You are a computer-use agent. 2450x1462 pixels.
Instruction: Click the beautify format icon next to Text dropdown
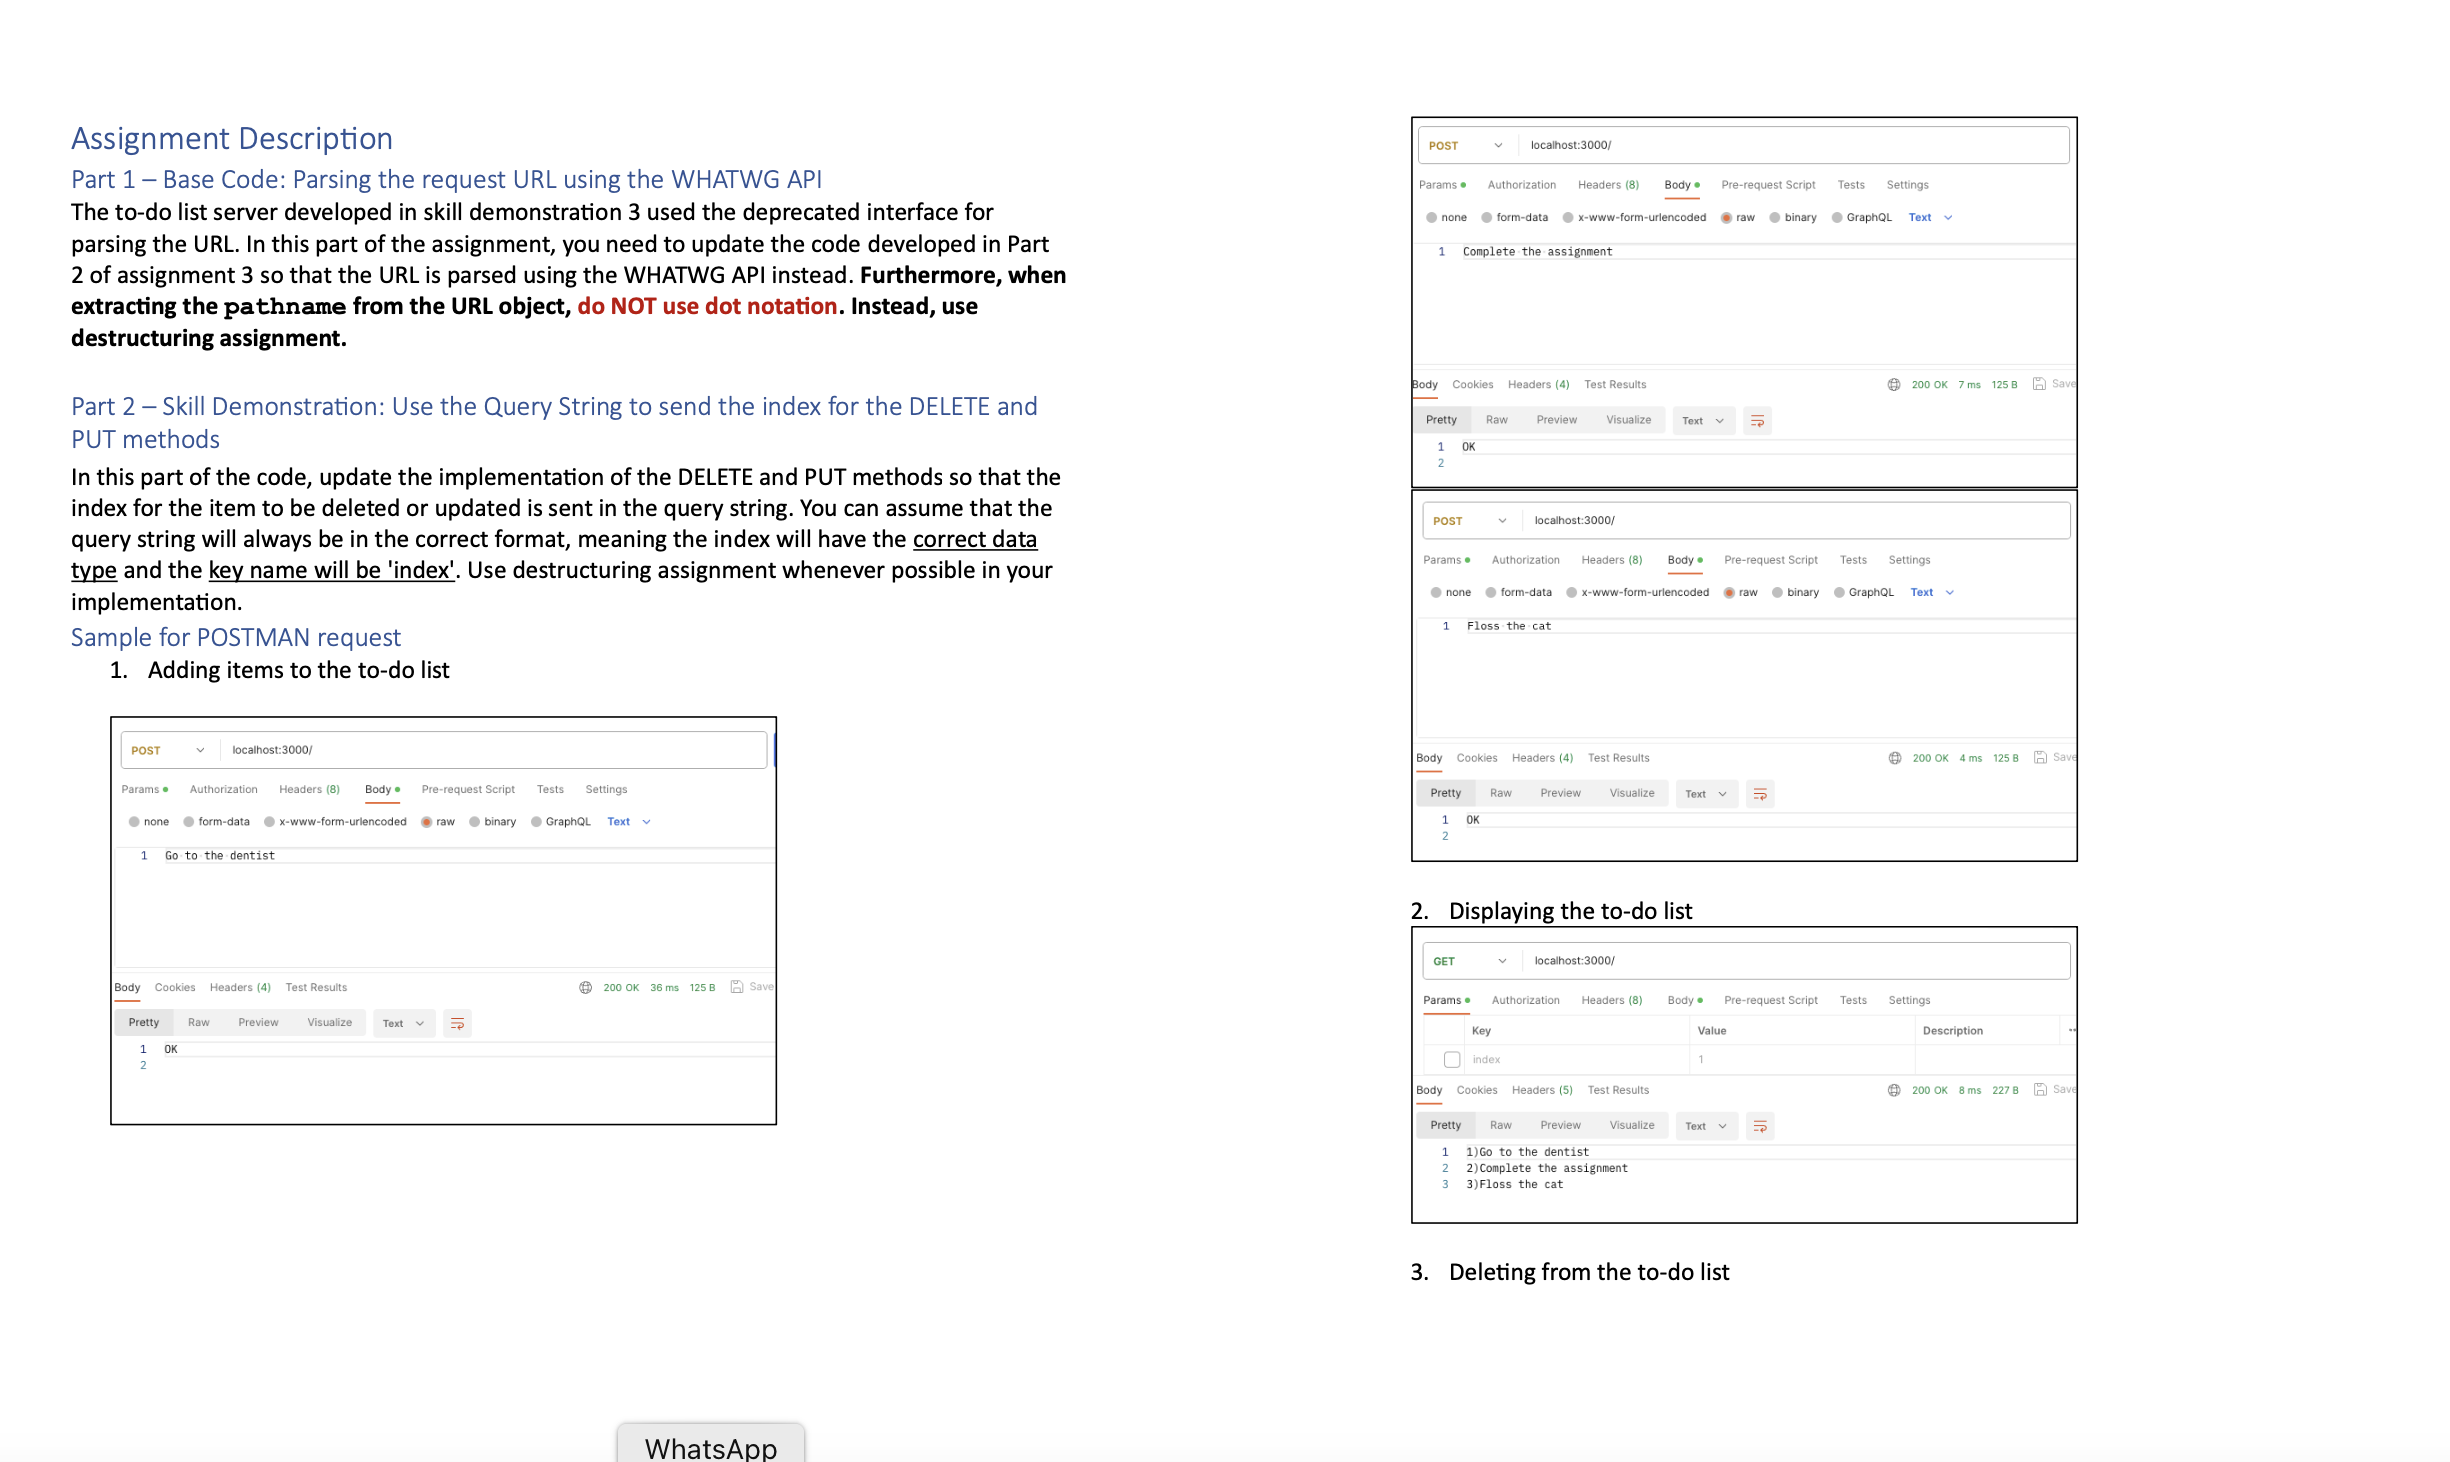(x=1758, y=420)
